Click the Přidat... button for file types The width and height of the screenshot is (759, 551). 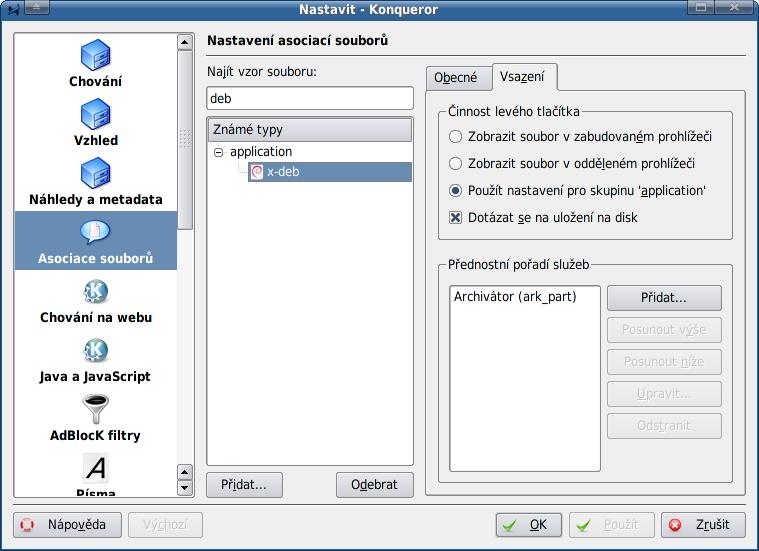pyautogui.click(x=244, y=485)
